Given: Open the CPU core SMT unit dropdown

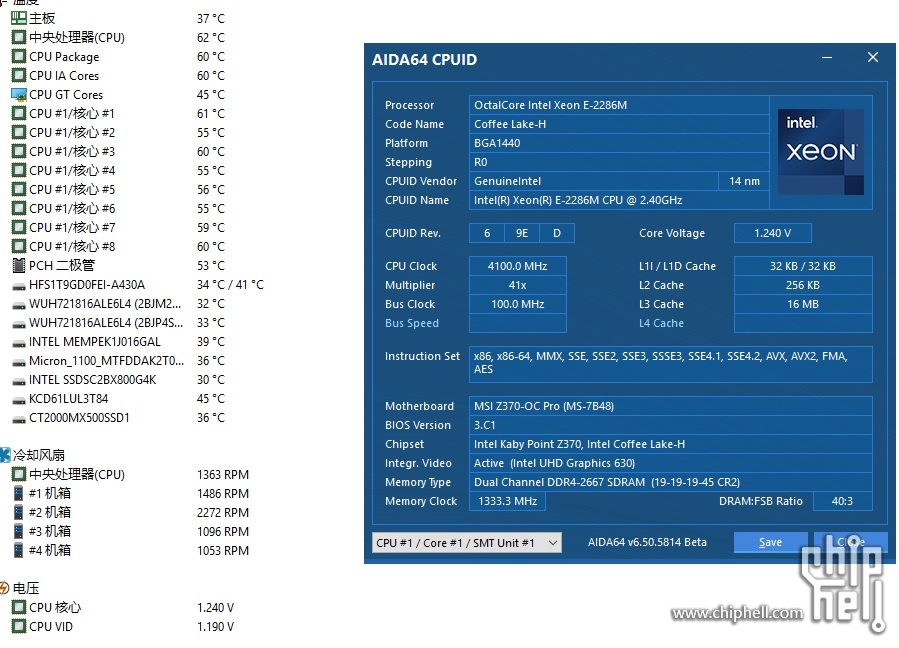Looking at the screenshot, I should (x=467, y=542).
